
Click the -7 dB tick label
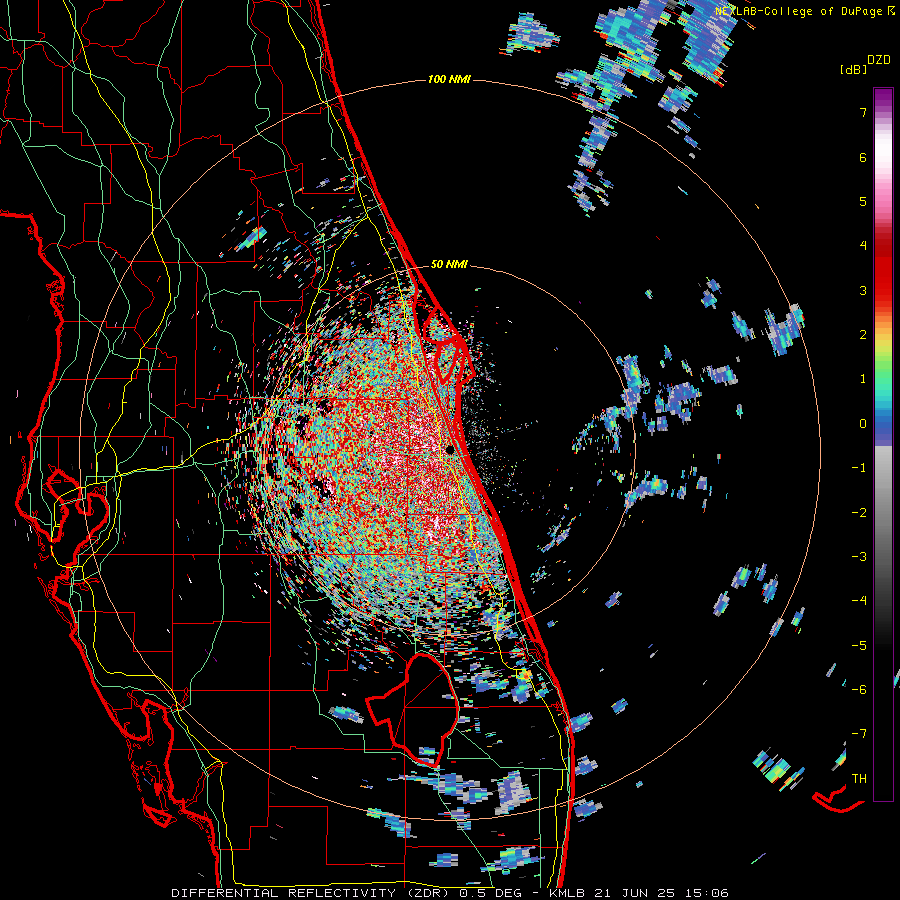[859, 734]
